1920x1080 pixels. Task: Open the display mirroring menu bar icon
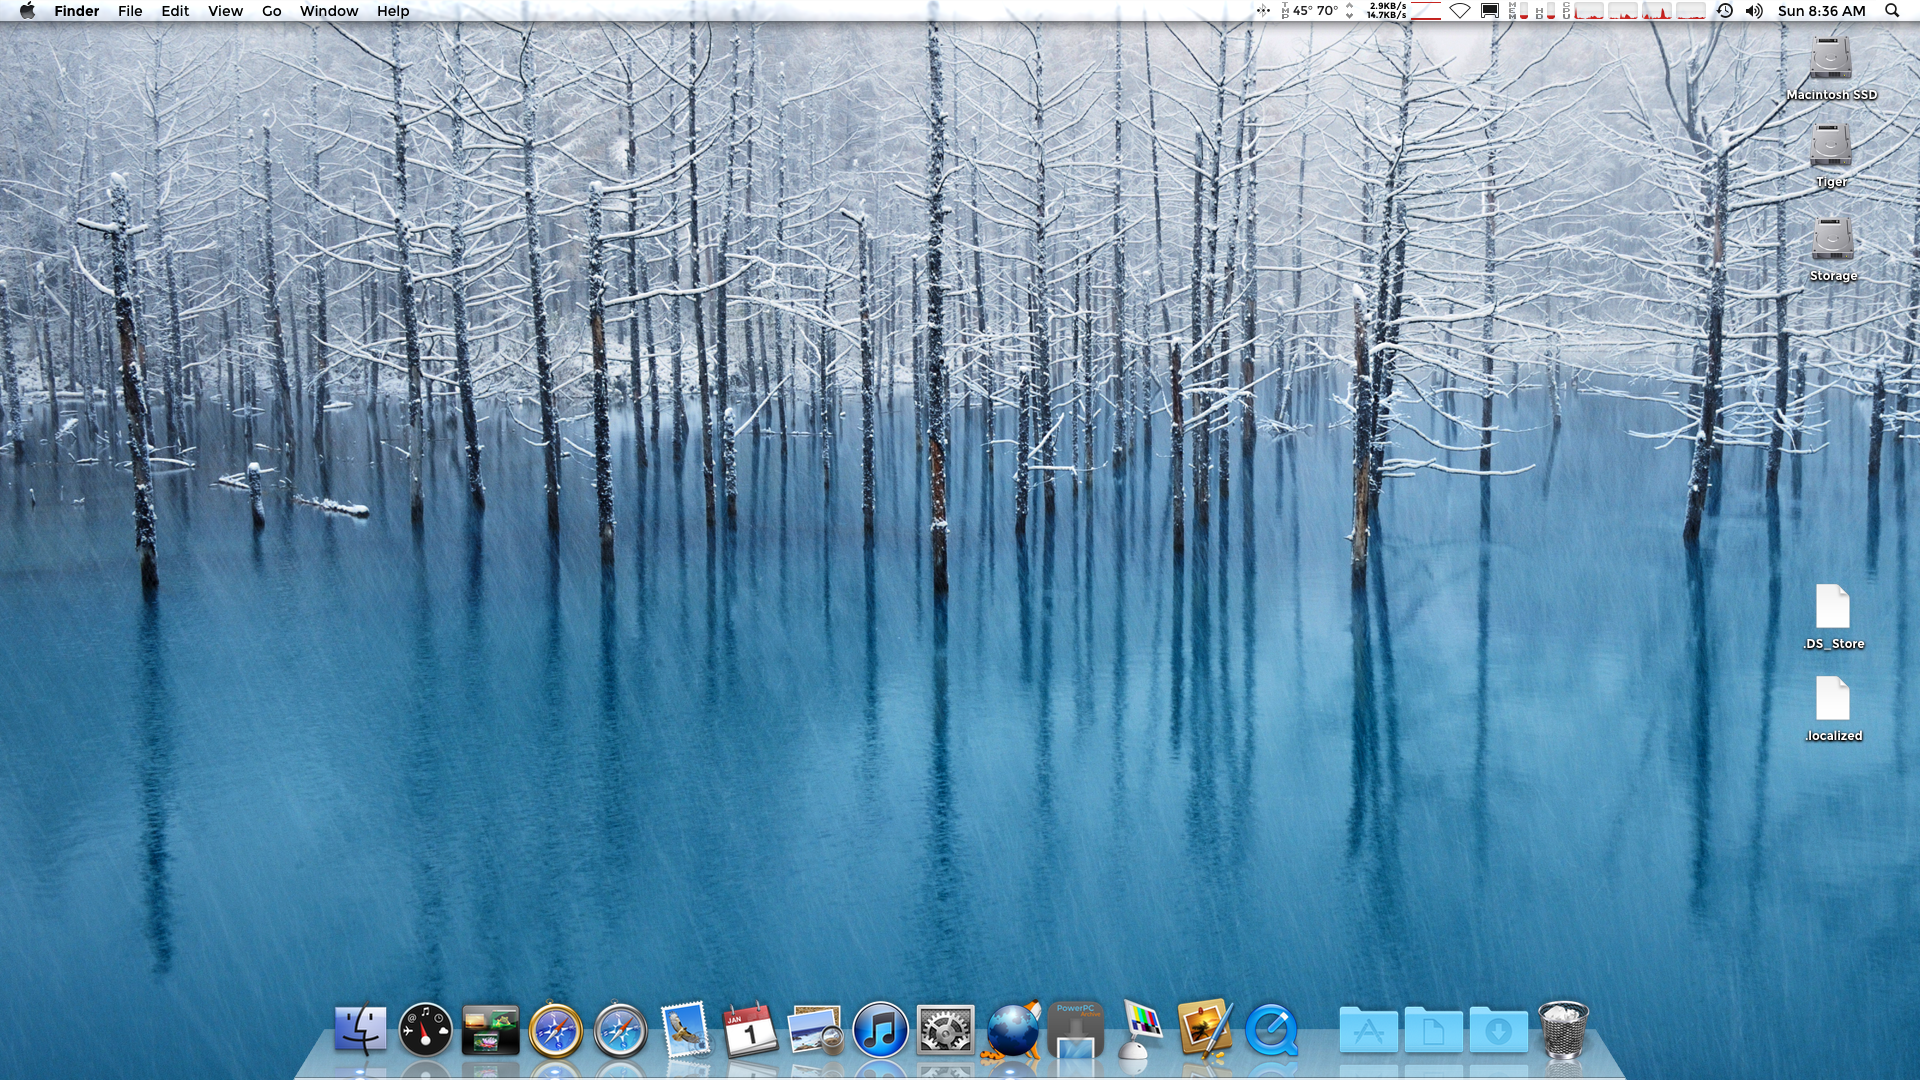tap(1490, 11)
